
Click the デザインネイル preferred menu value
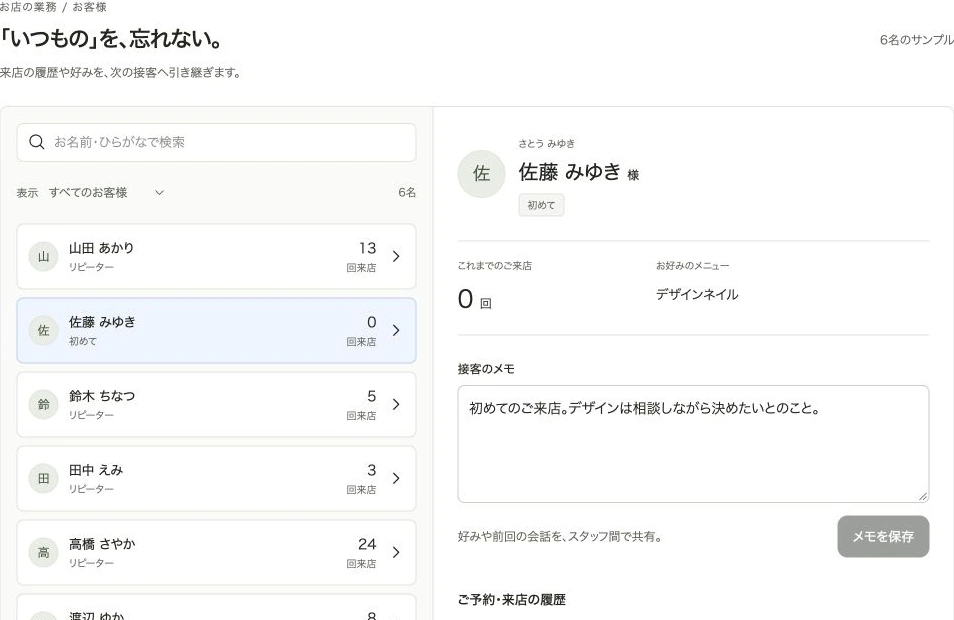pos(697,294)
